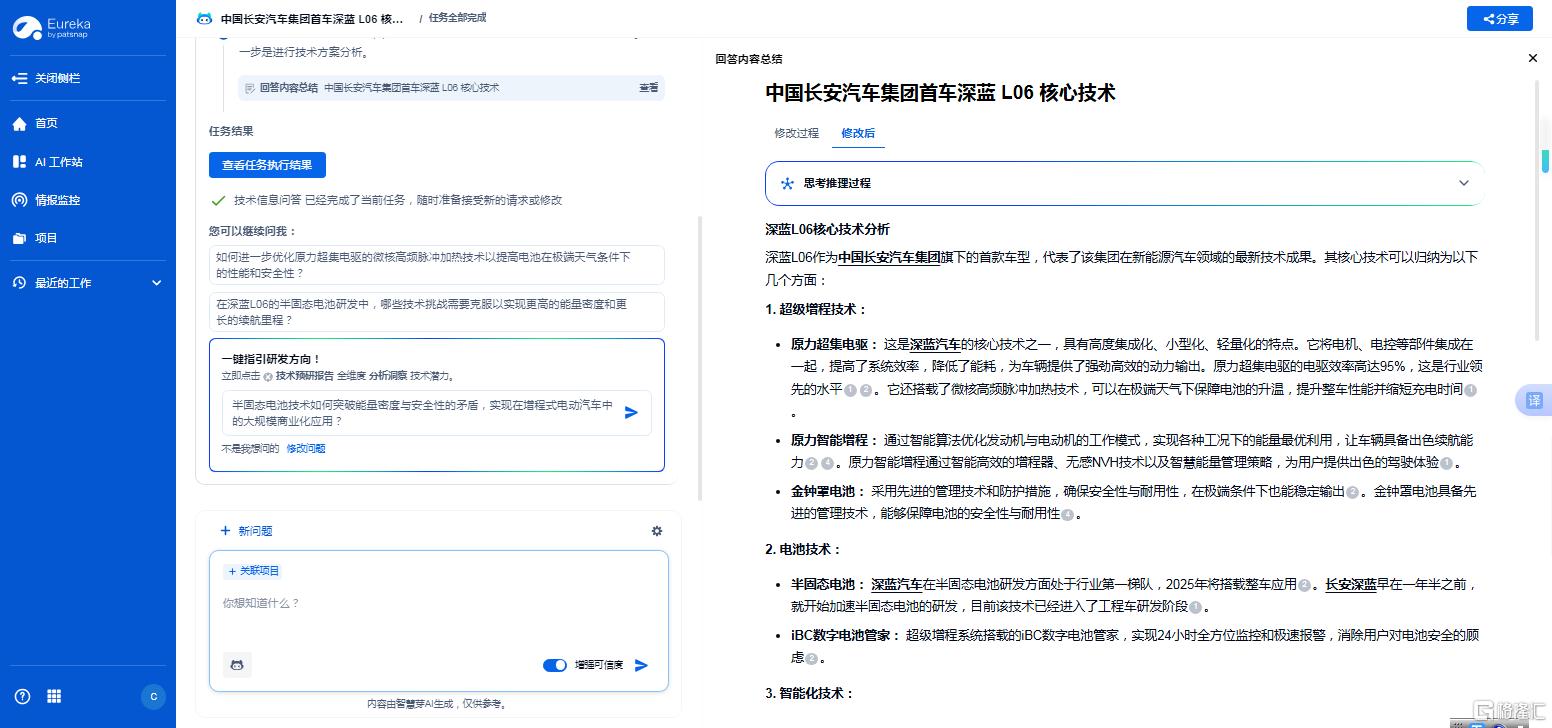Click 查看任务执行结果 button
The height and width of the screenshot is (728, 1552).
tap(267, 165)
